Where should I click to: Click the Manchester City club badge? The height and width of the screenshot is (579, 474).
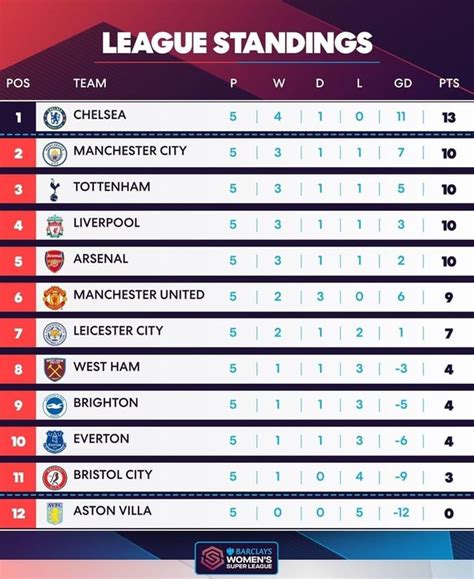coord(55,154)
